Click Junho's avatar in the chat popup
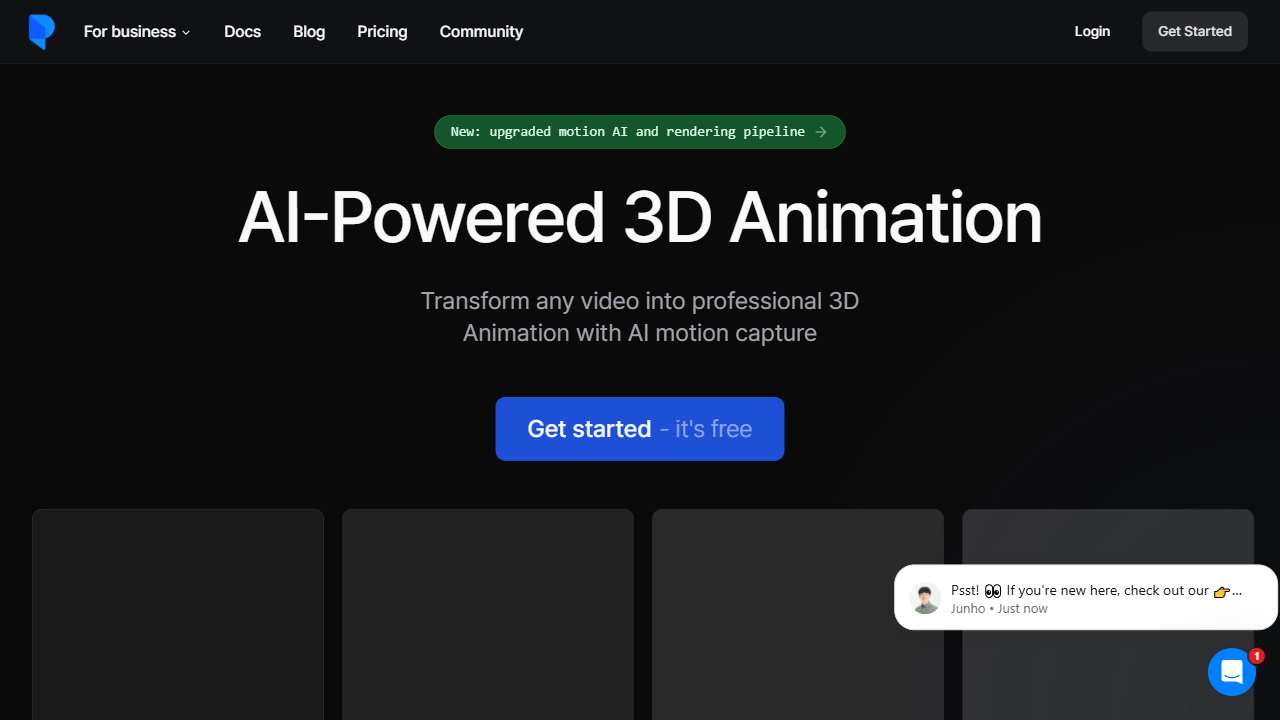The height and width of the screenshot is (720, 1280). [x=926, y=598]
